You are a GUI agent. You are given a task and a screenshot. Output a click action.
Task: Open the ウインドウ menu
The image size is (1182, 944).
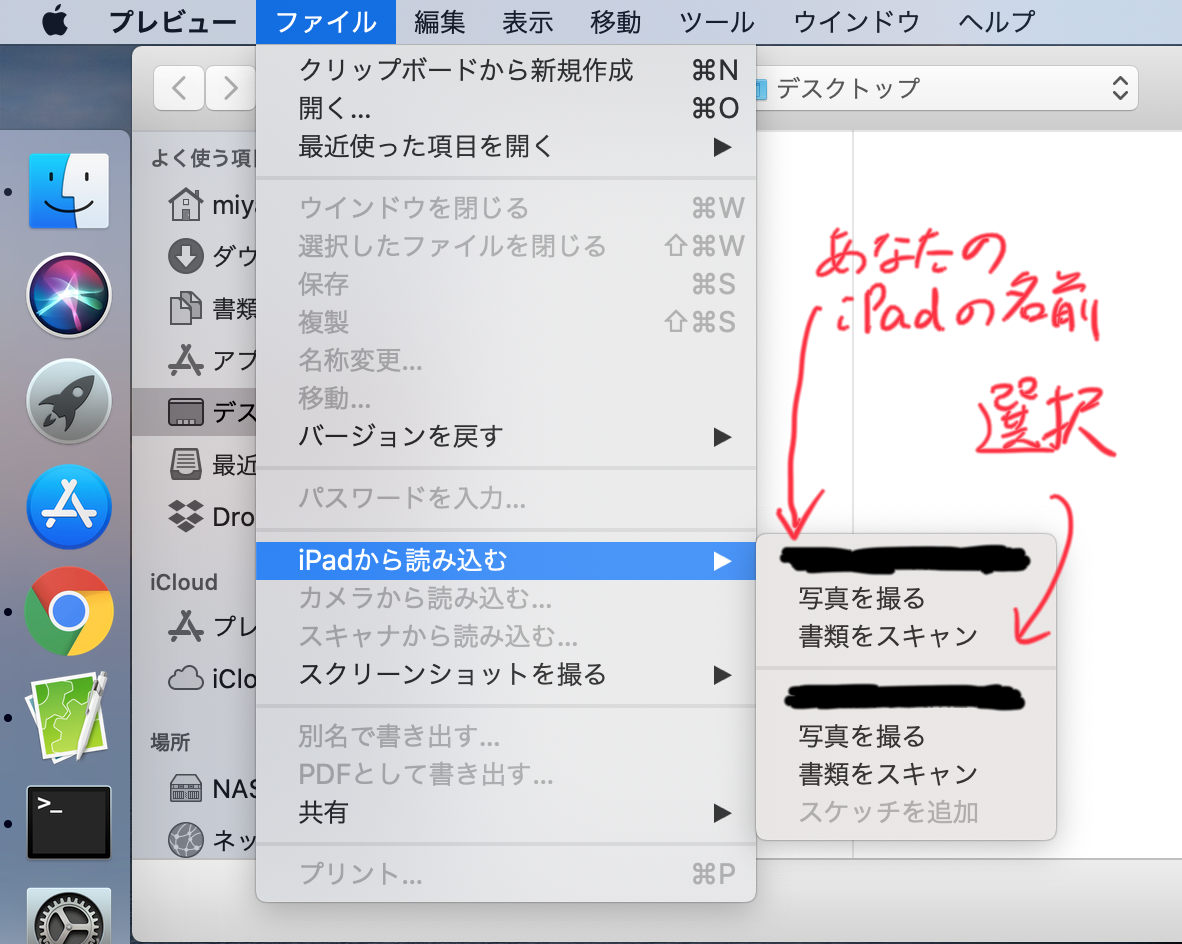click(x=857, y=22)
